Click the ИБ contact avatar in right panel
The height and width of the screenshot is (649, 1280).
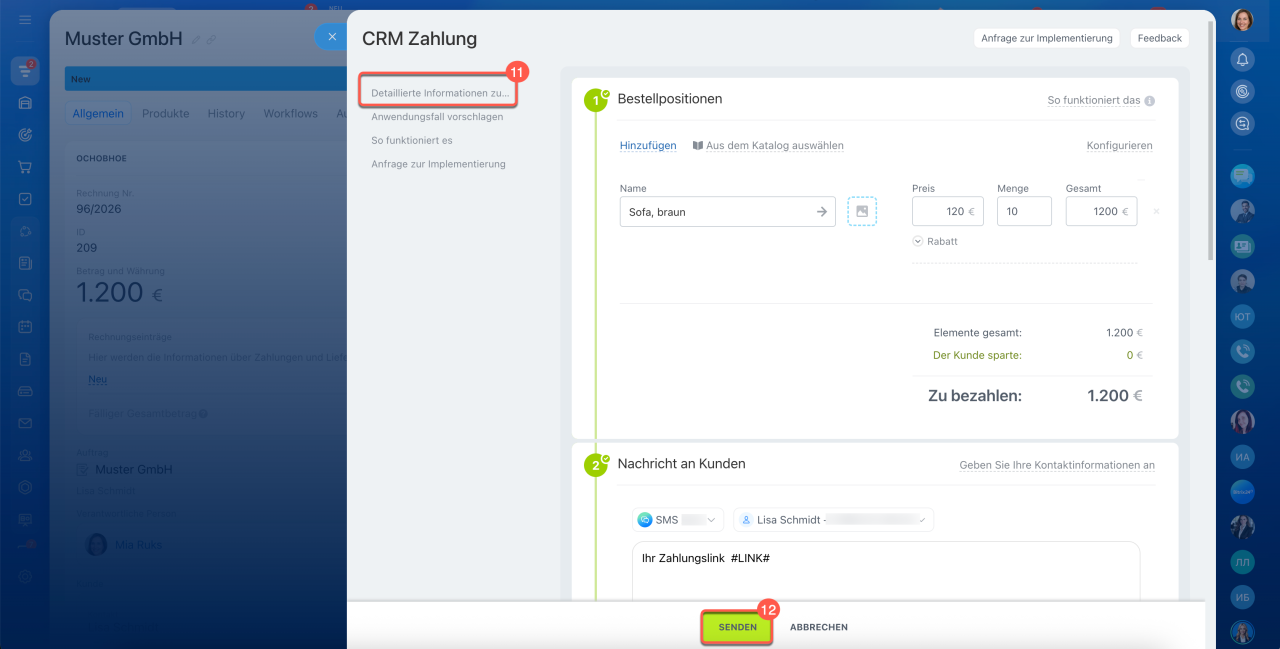[1243, 597]
